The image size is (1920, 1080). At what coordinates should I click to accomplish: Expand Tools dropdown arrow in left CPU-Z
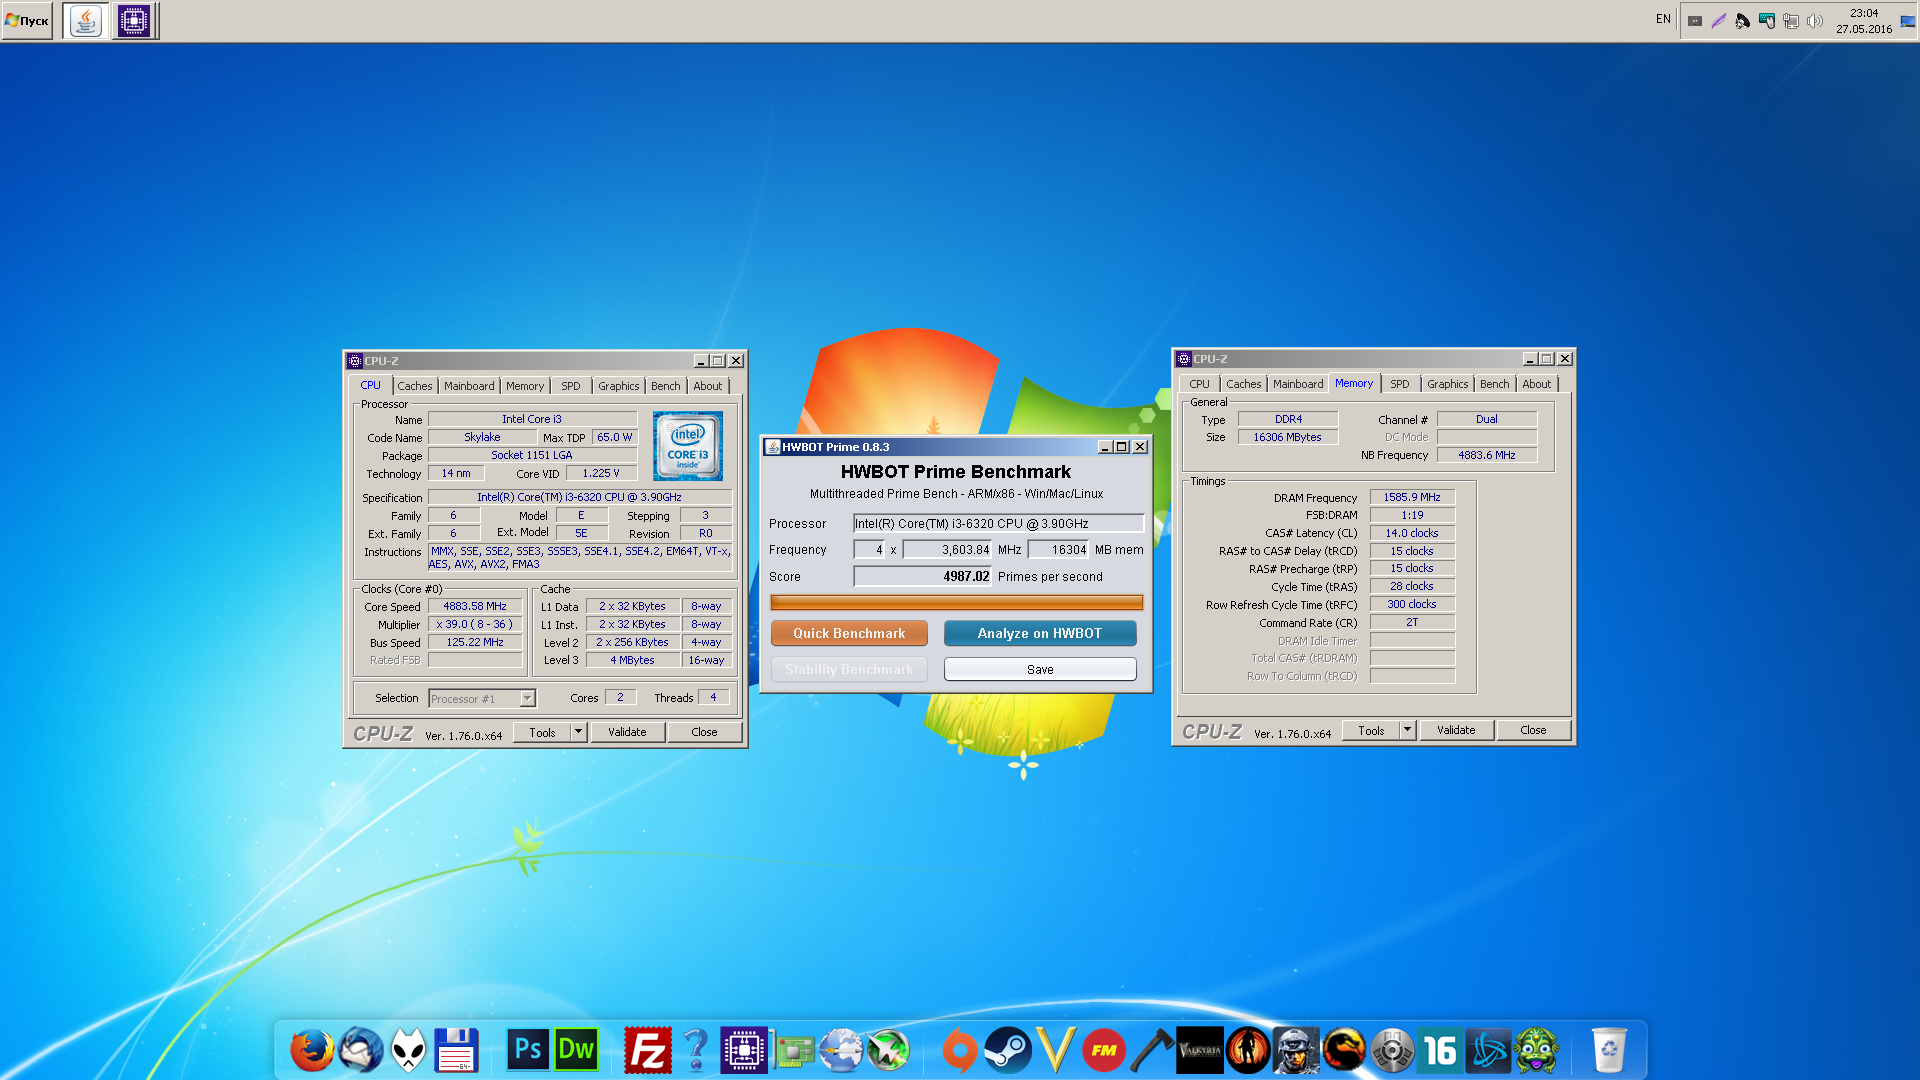click(x=578, y=732)
